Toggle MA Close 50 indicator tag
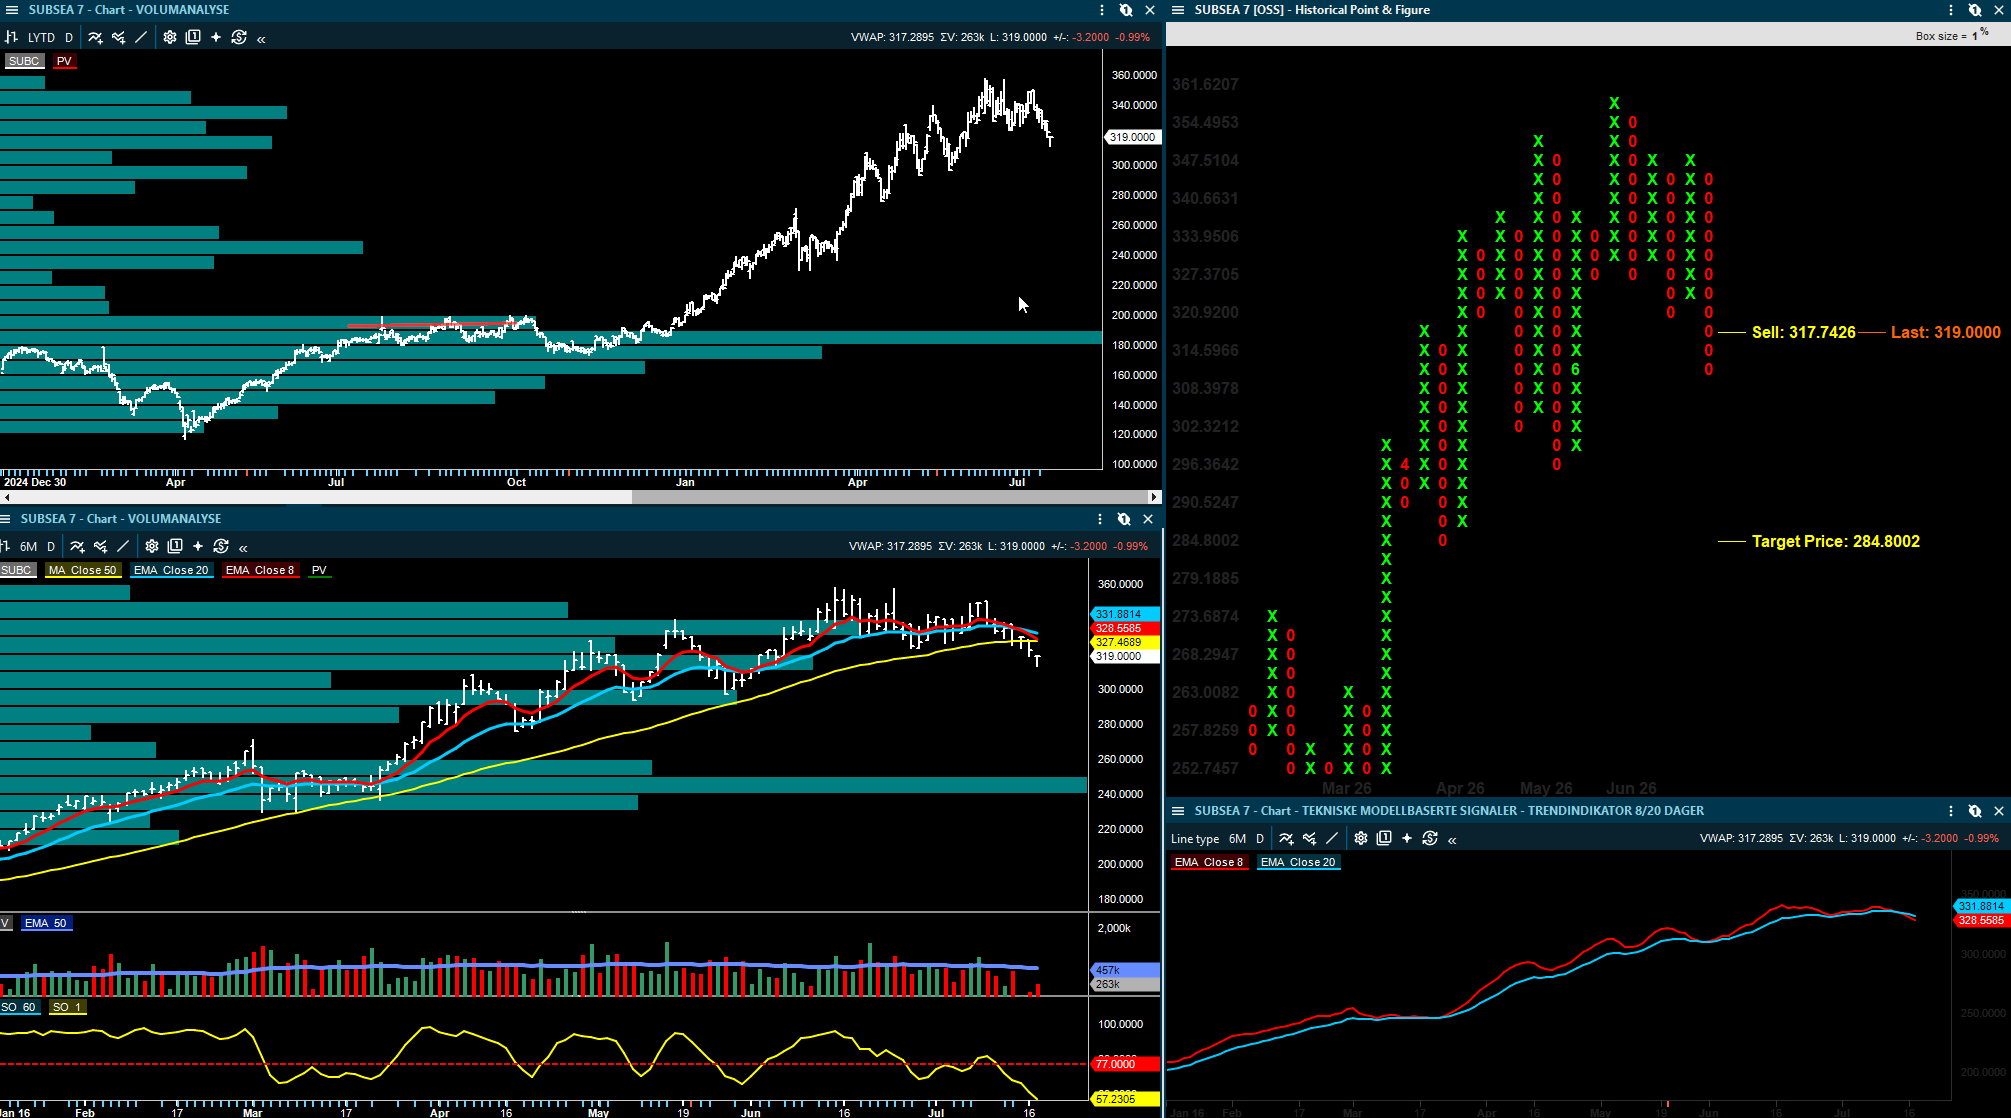Viewport: 2011px width, 1118px height. [x=82, y=570]
